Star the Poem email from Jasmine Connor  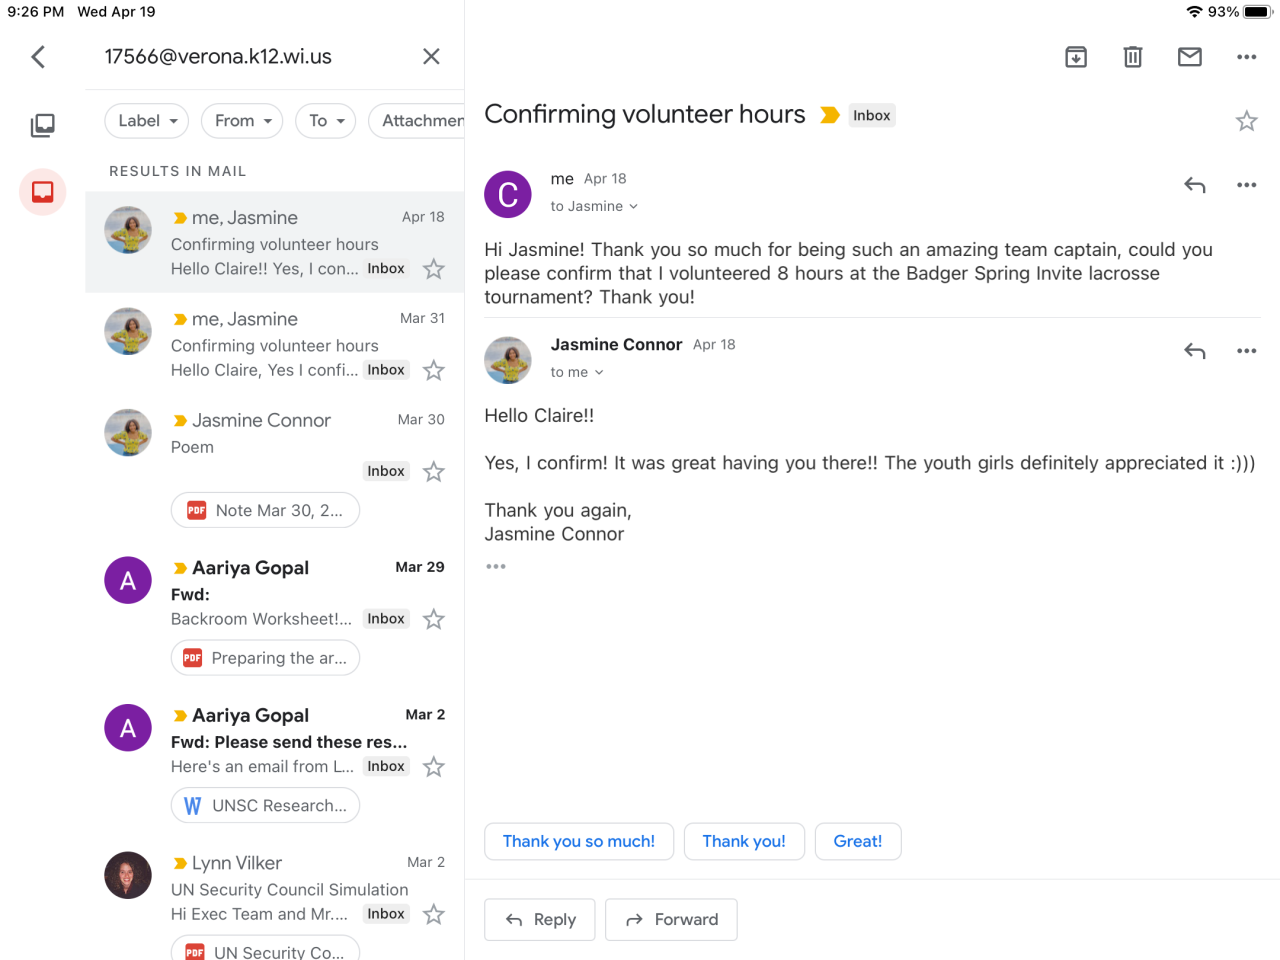(x=433, y=471)
